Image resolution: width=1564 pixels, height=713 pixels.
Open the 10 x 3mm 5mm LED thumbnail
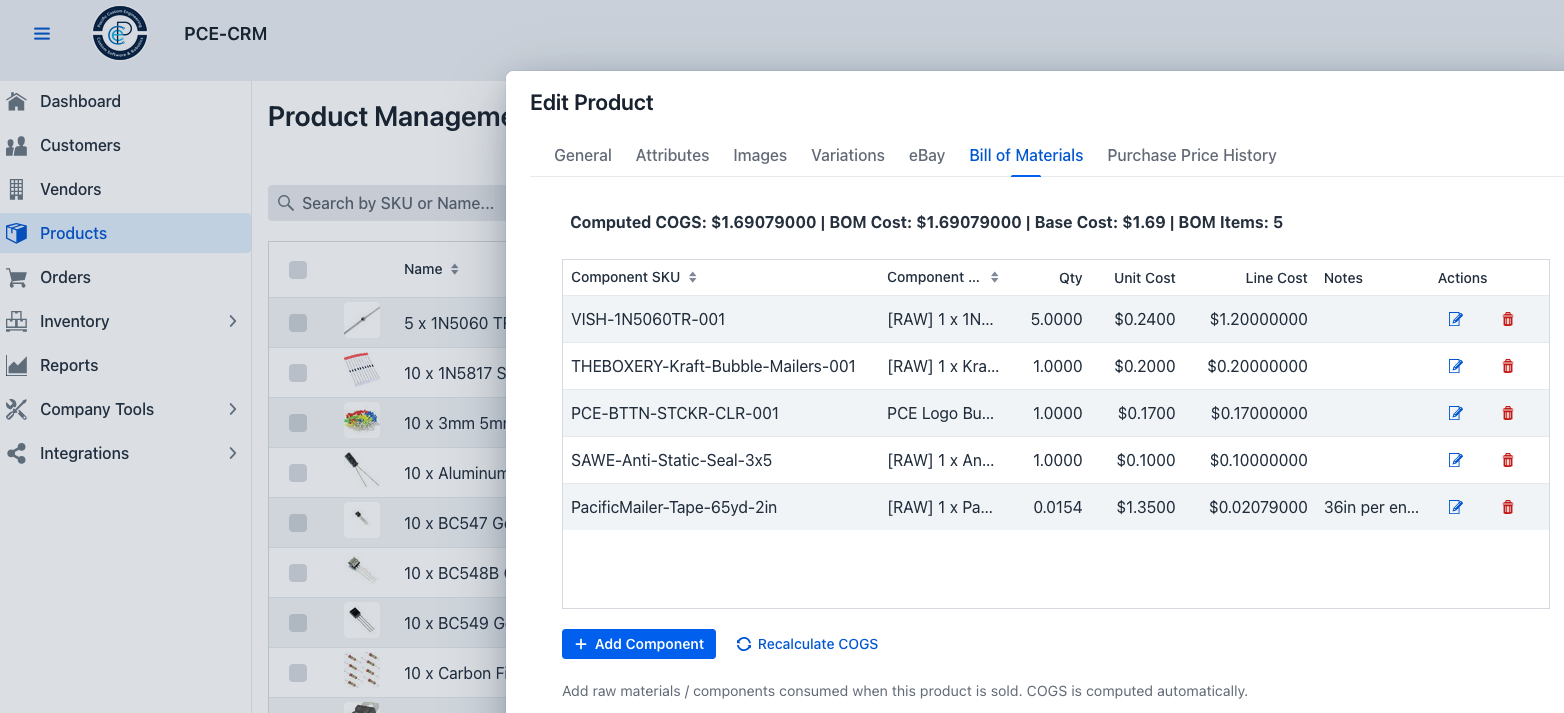click(361, 422)
